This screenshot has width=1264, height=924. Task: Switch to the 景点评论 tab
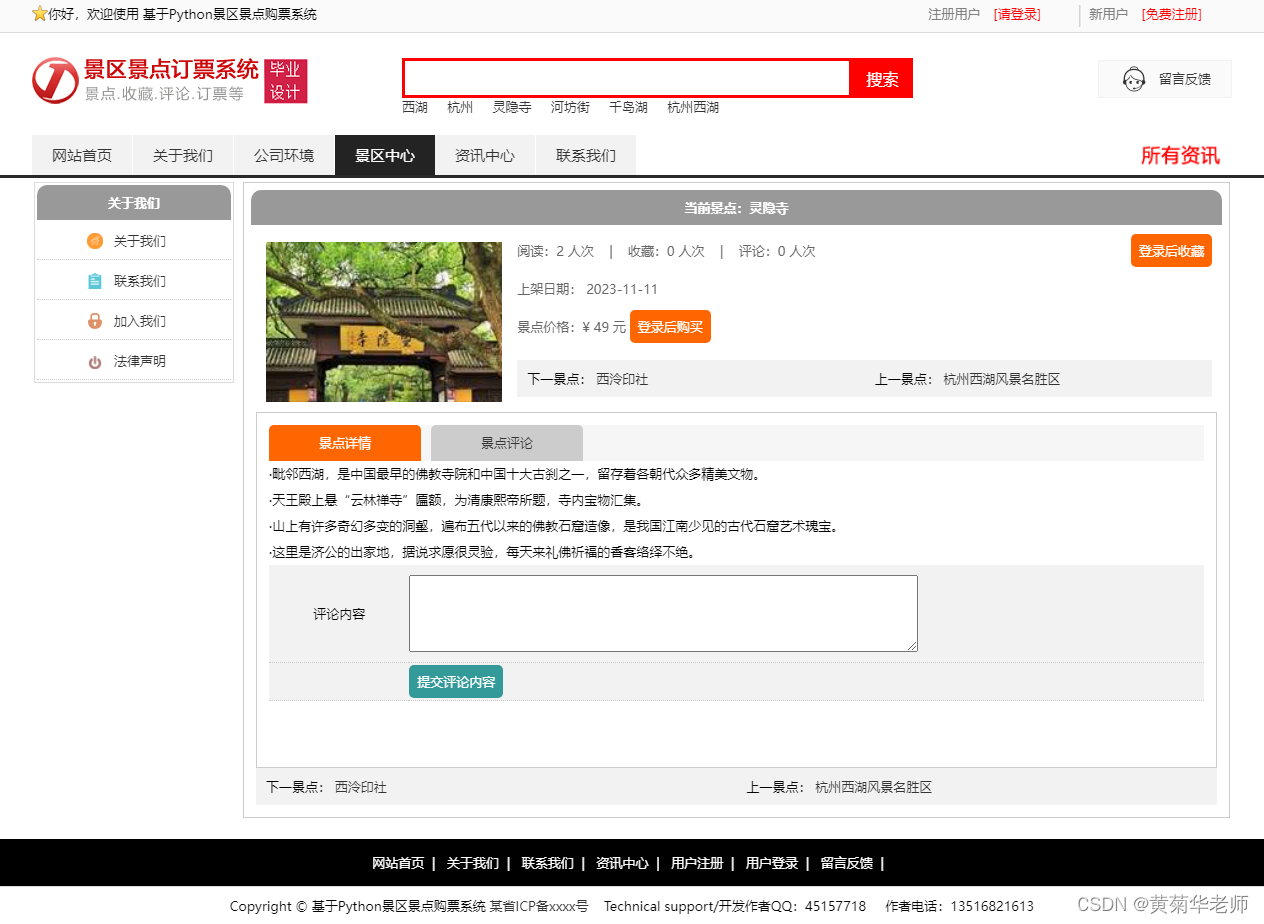[506, 443]
